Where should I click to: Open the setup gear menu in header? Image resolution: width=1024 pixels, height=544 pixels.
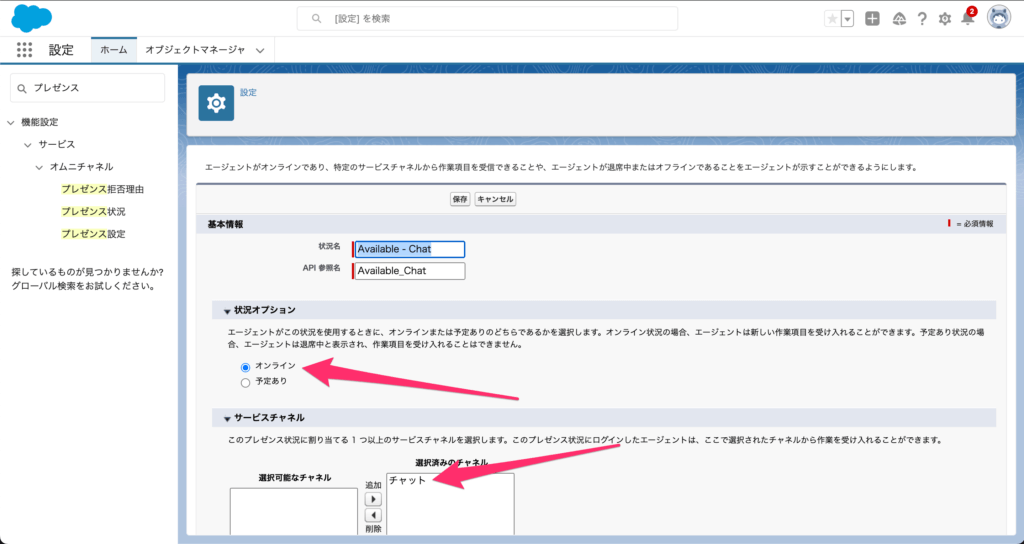click(945, 19)
